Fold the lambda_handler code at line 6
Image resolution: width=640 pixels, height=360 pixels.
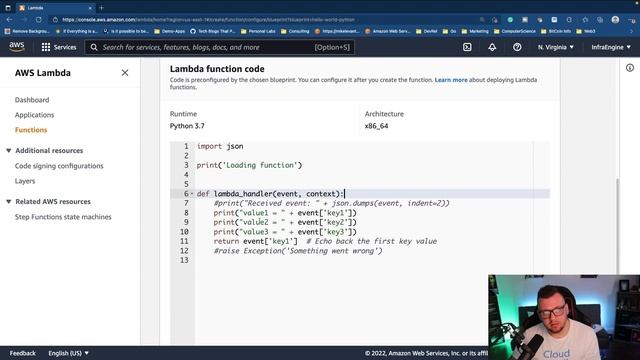point(192,193)
